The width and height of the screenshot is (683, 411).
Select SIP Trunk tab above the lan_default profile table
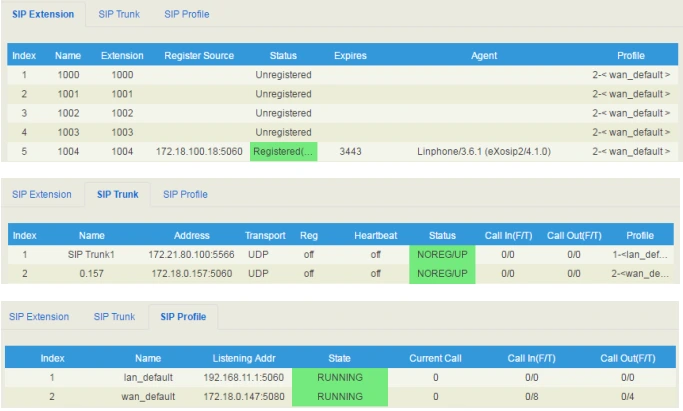[114, 317]
